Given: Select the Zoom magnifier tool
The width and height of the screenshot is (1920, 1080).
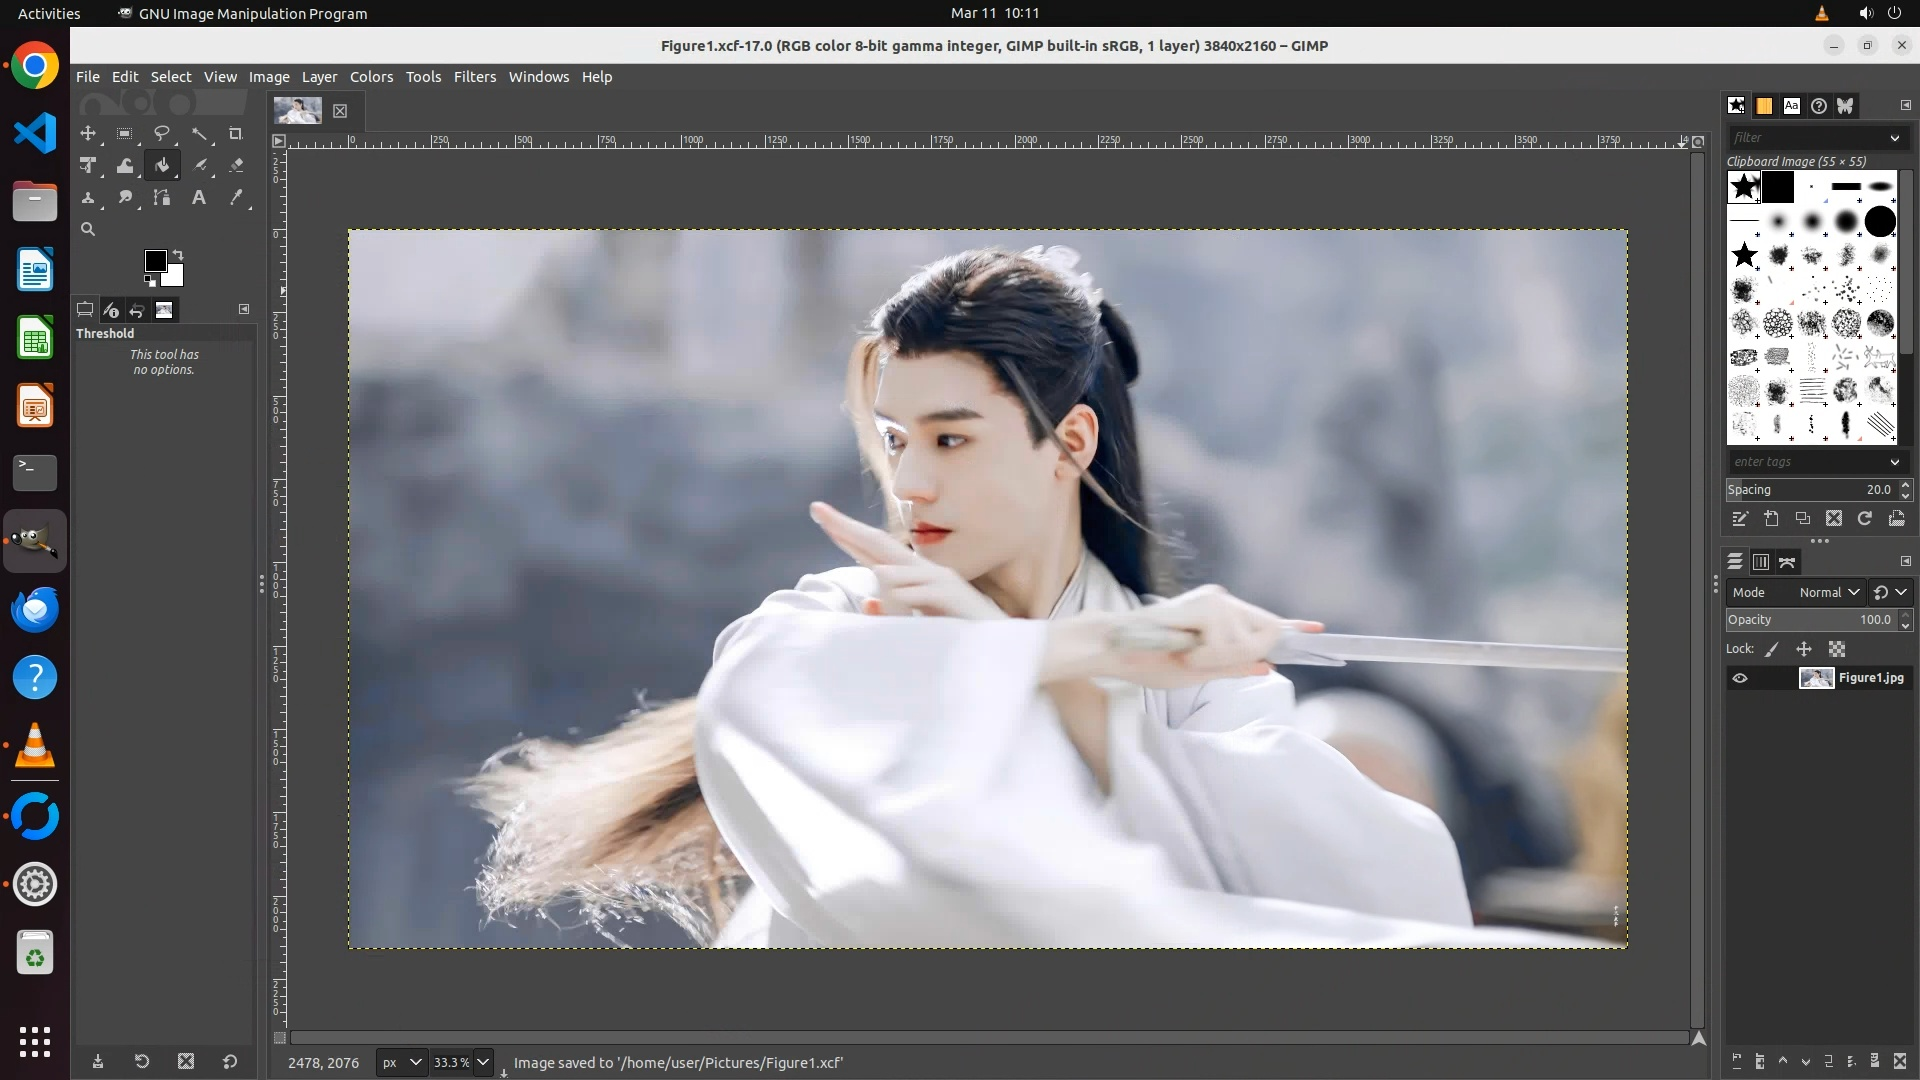Looking at the screenshot, I should (88, 229).
